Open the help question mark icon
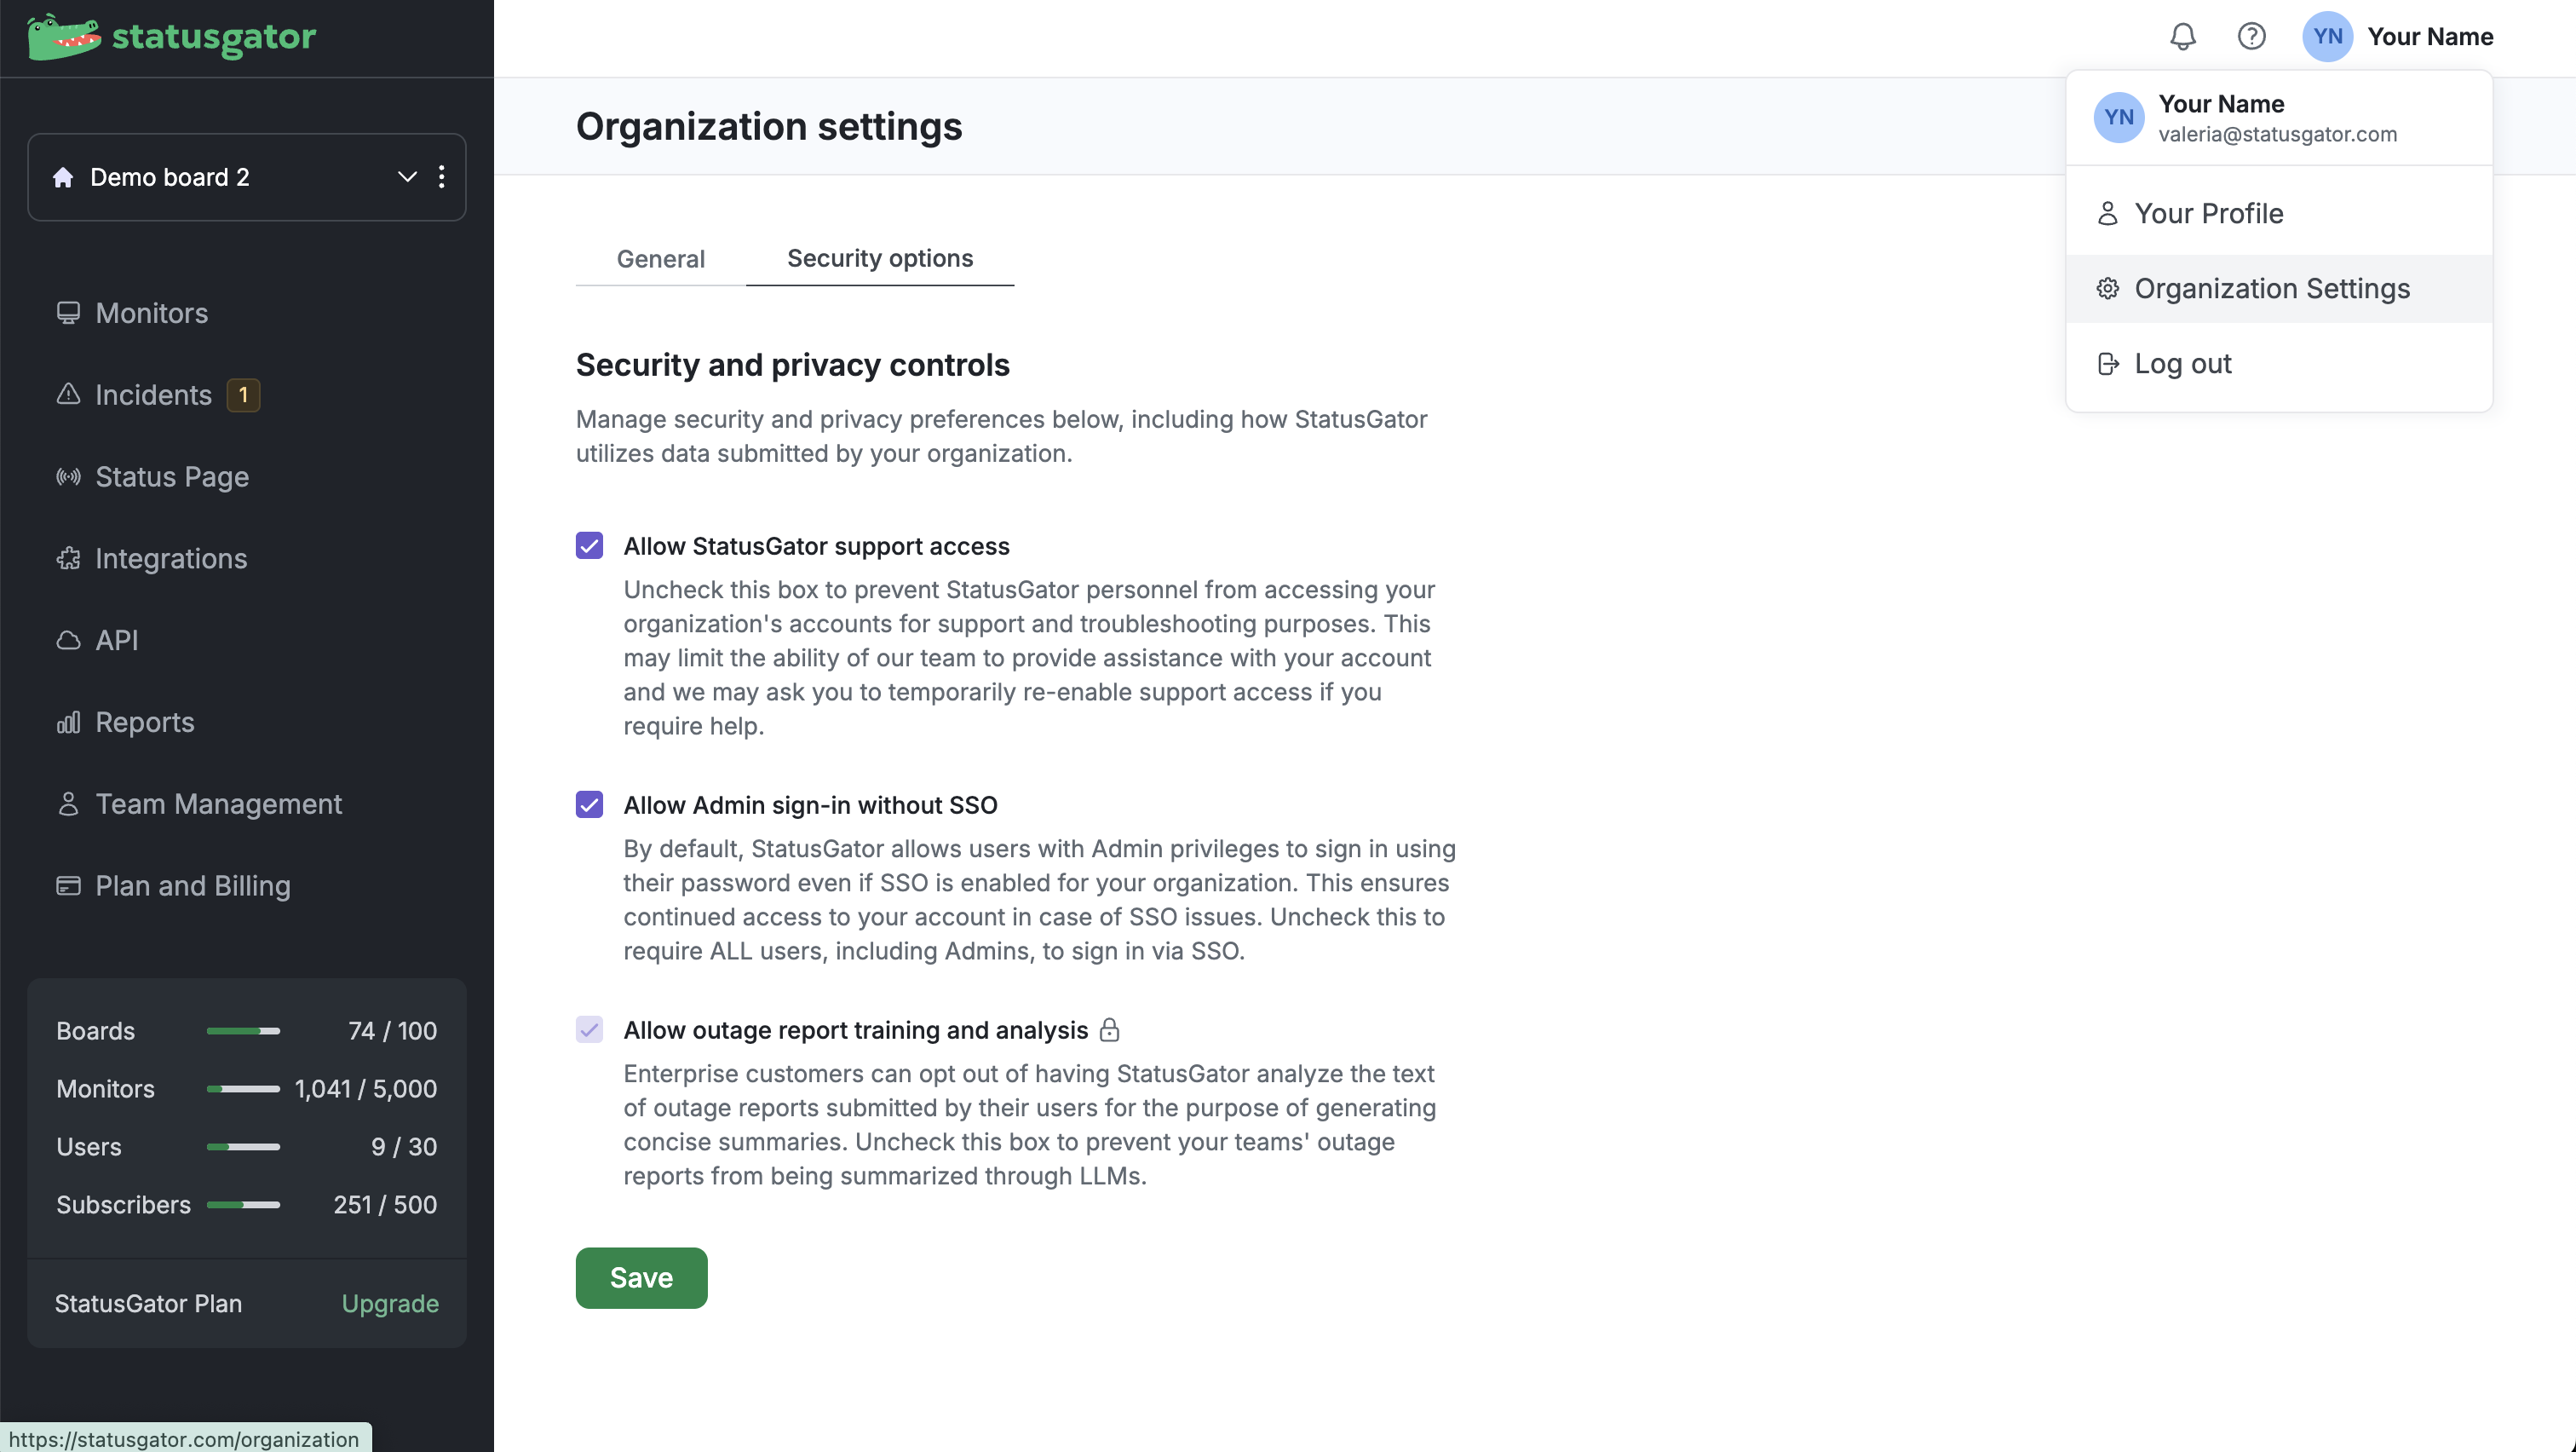The width and height of the screenshot is (2576, 1452). pos(2251,37)
